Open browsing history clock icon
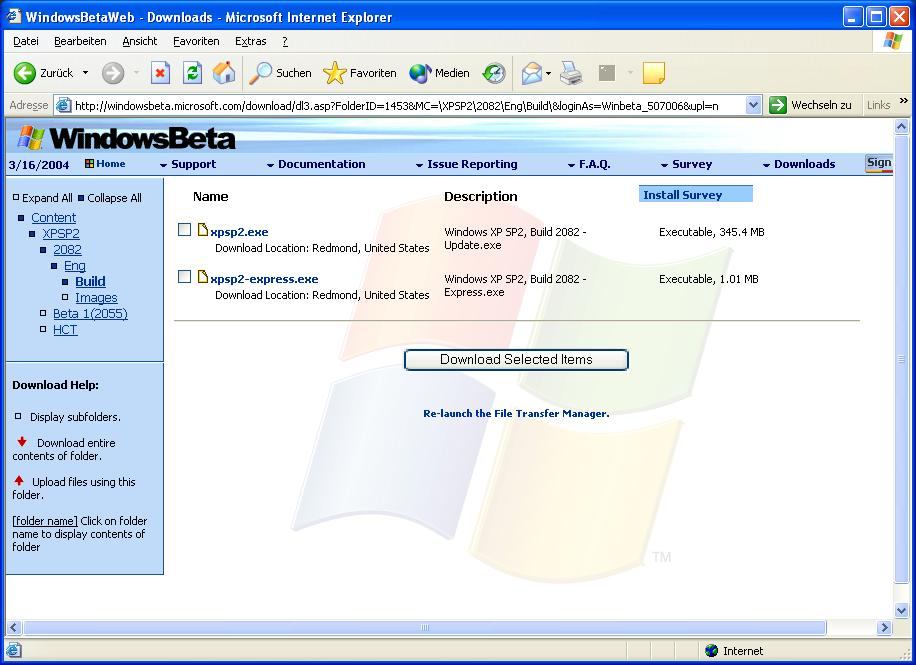This screenshot has height=665, width=916. tap(494, 73)
